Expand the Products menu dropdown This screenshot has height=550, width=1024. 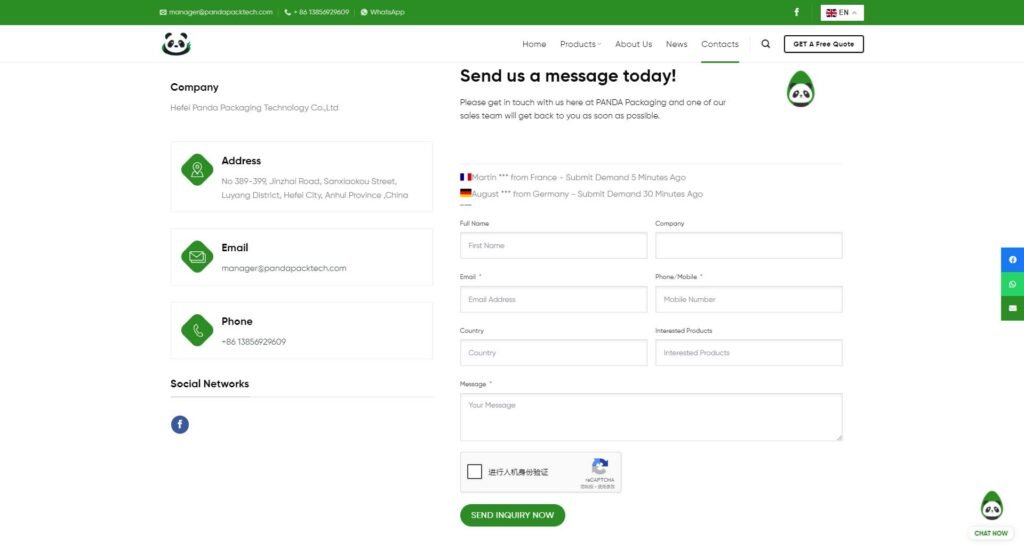click(x=580, y=44)
